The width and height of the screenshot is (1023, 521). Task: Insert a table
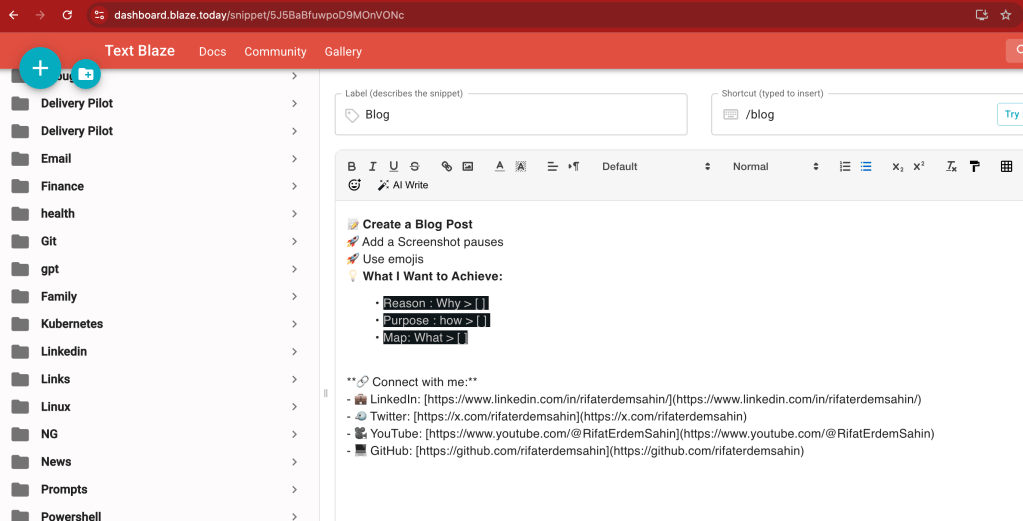click(1006, 166)
